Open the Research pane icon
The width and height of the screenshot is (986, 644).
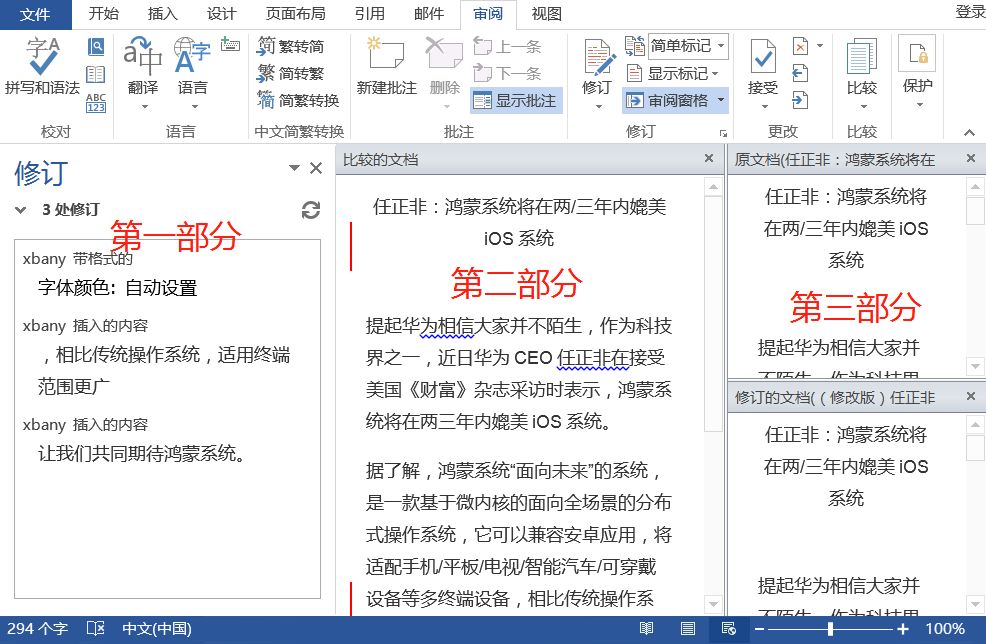(x=96, y=47)
